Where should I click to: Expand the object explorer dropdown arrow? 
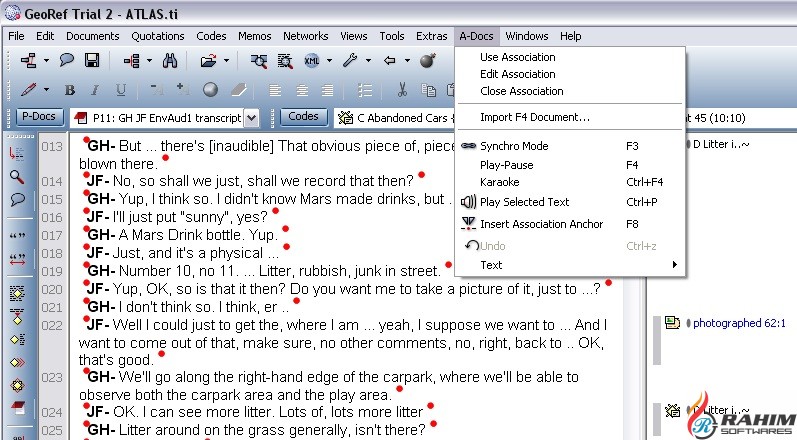149,61
